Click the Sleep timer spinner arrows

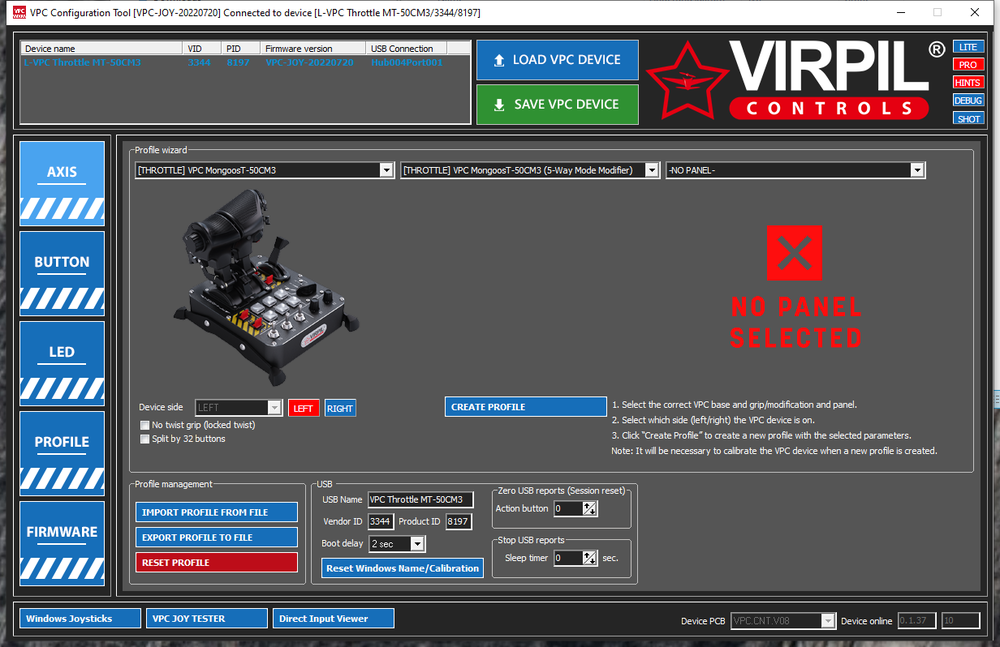[590, 558]
